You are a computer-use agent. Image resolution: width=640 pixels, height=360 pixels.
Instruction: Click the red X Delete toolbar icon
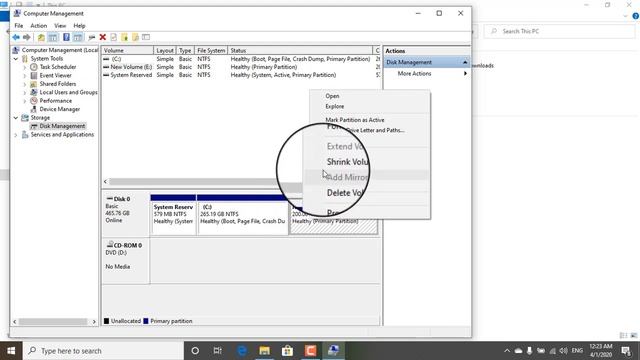103,38
